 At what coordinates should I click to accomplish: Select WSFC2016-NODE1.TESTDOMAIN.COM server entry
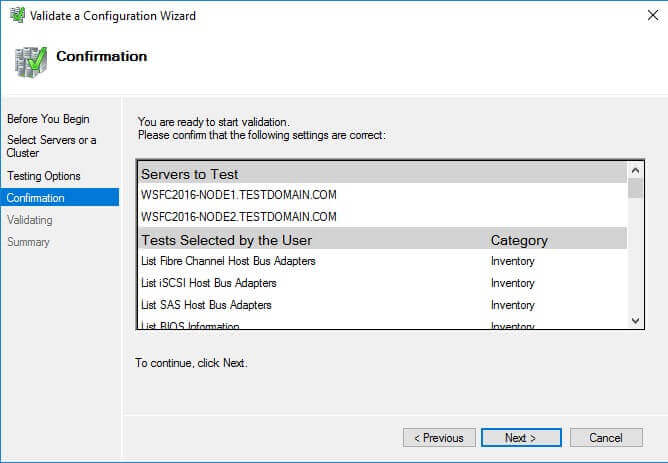238,194
